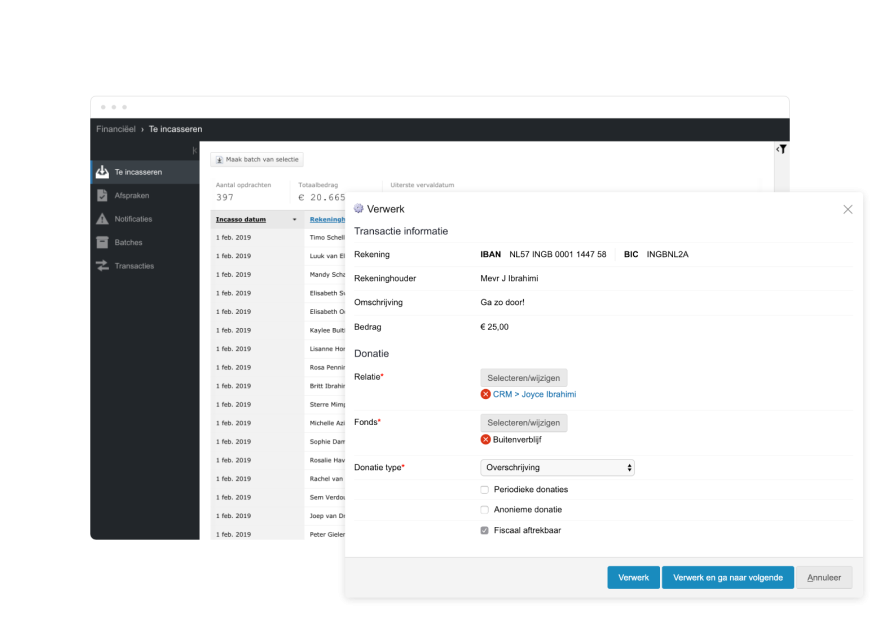Open the Donatie type dropdown
880x620 pixels.
click(557, 467)
